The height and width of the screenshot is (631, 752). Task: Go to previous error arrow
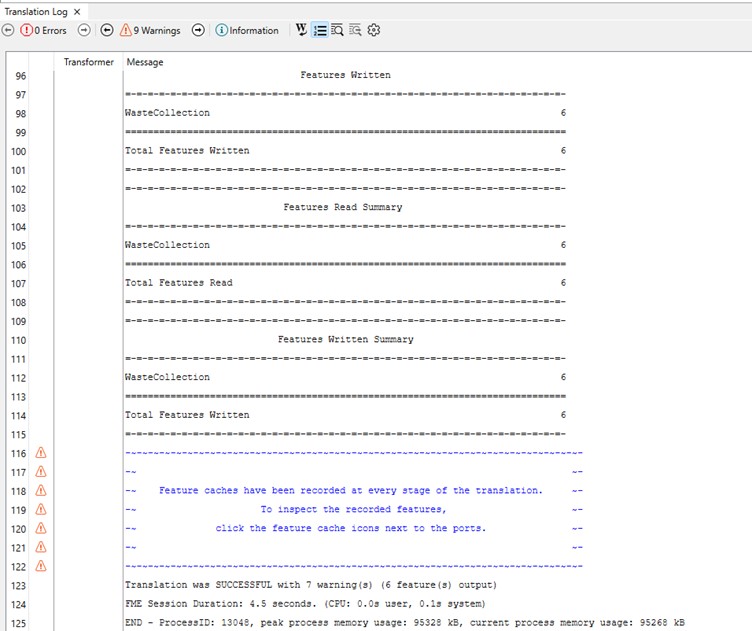(8, 31)
